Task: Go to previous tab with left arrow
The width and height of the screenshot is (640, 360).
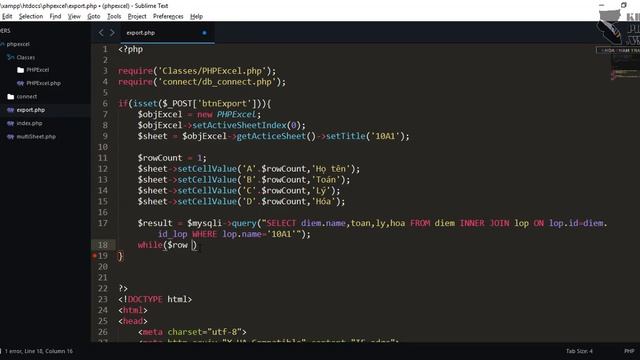Action: [101, 33]
